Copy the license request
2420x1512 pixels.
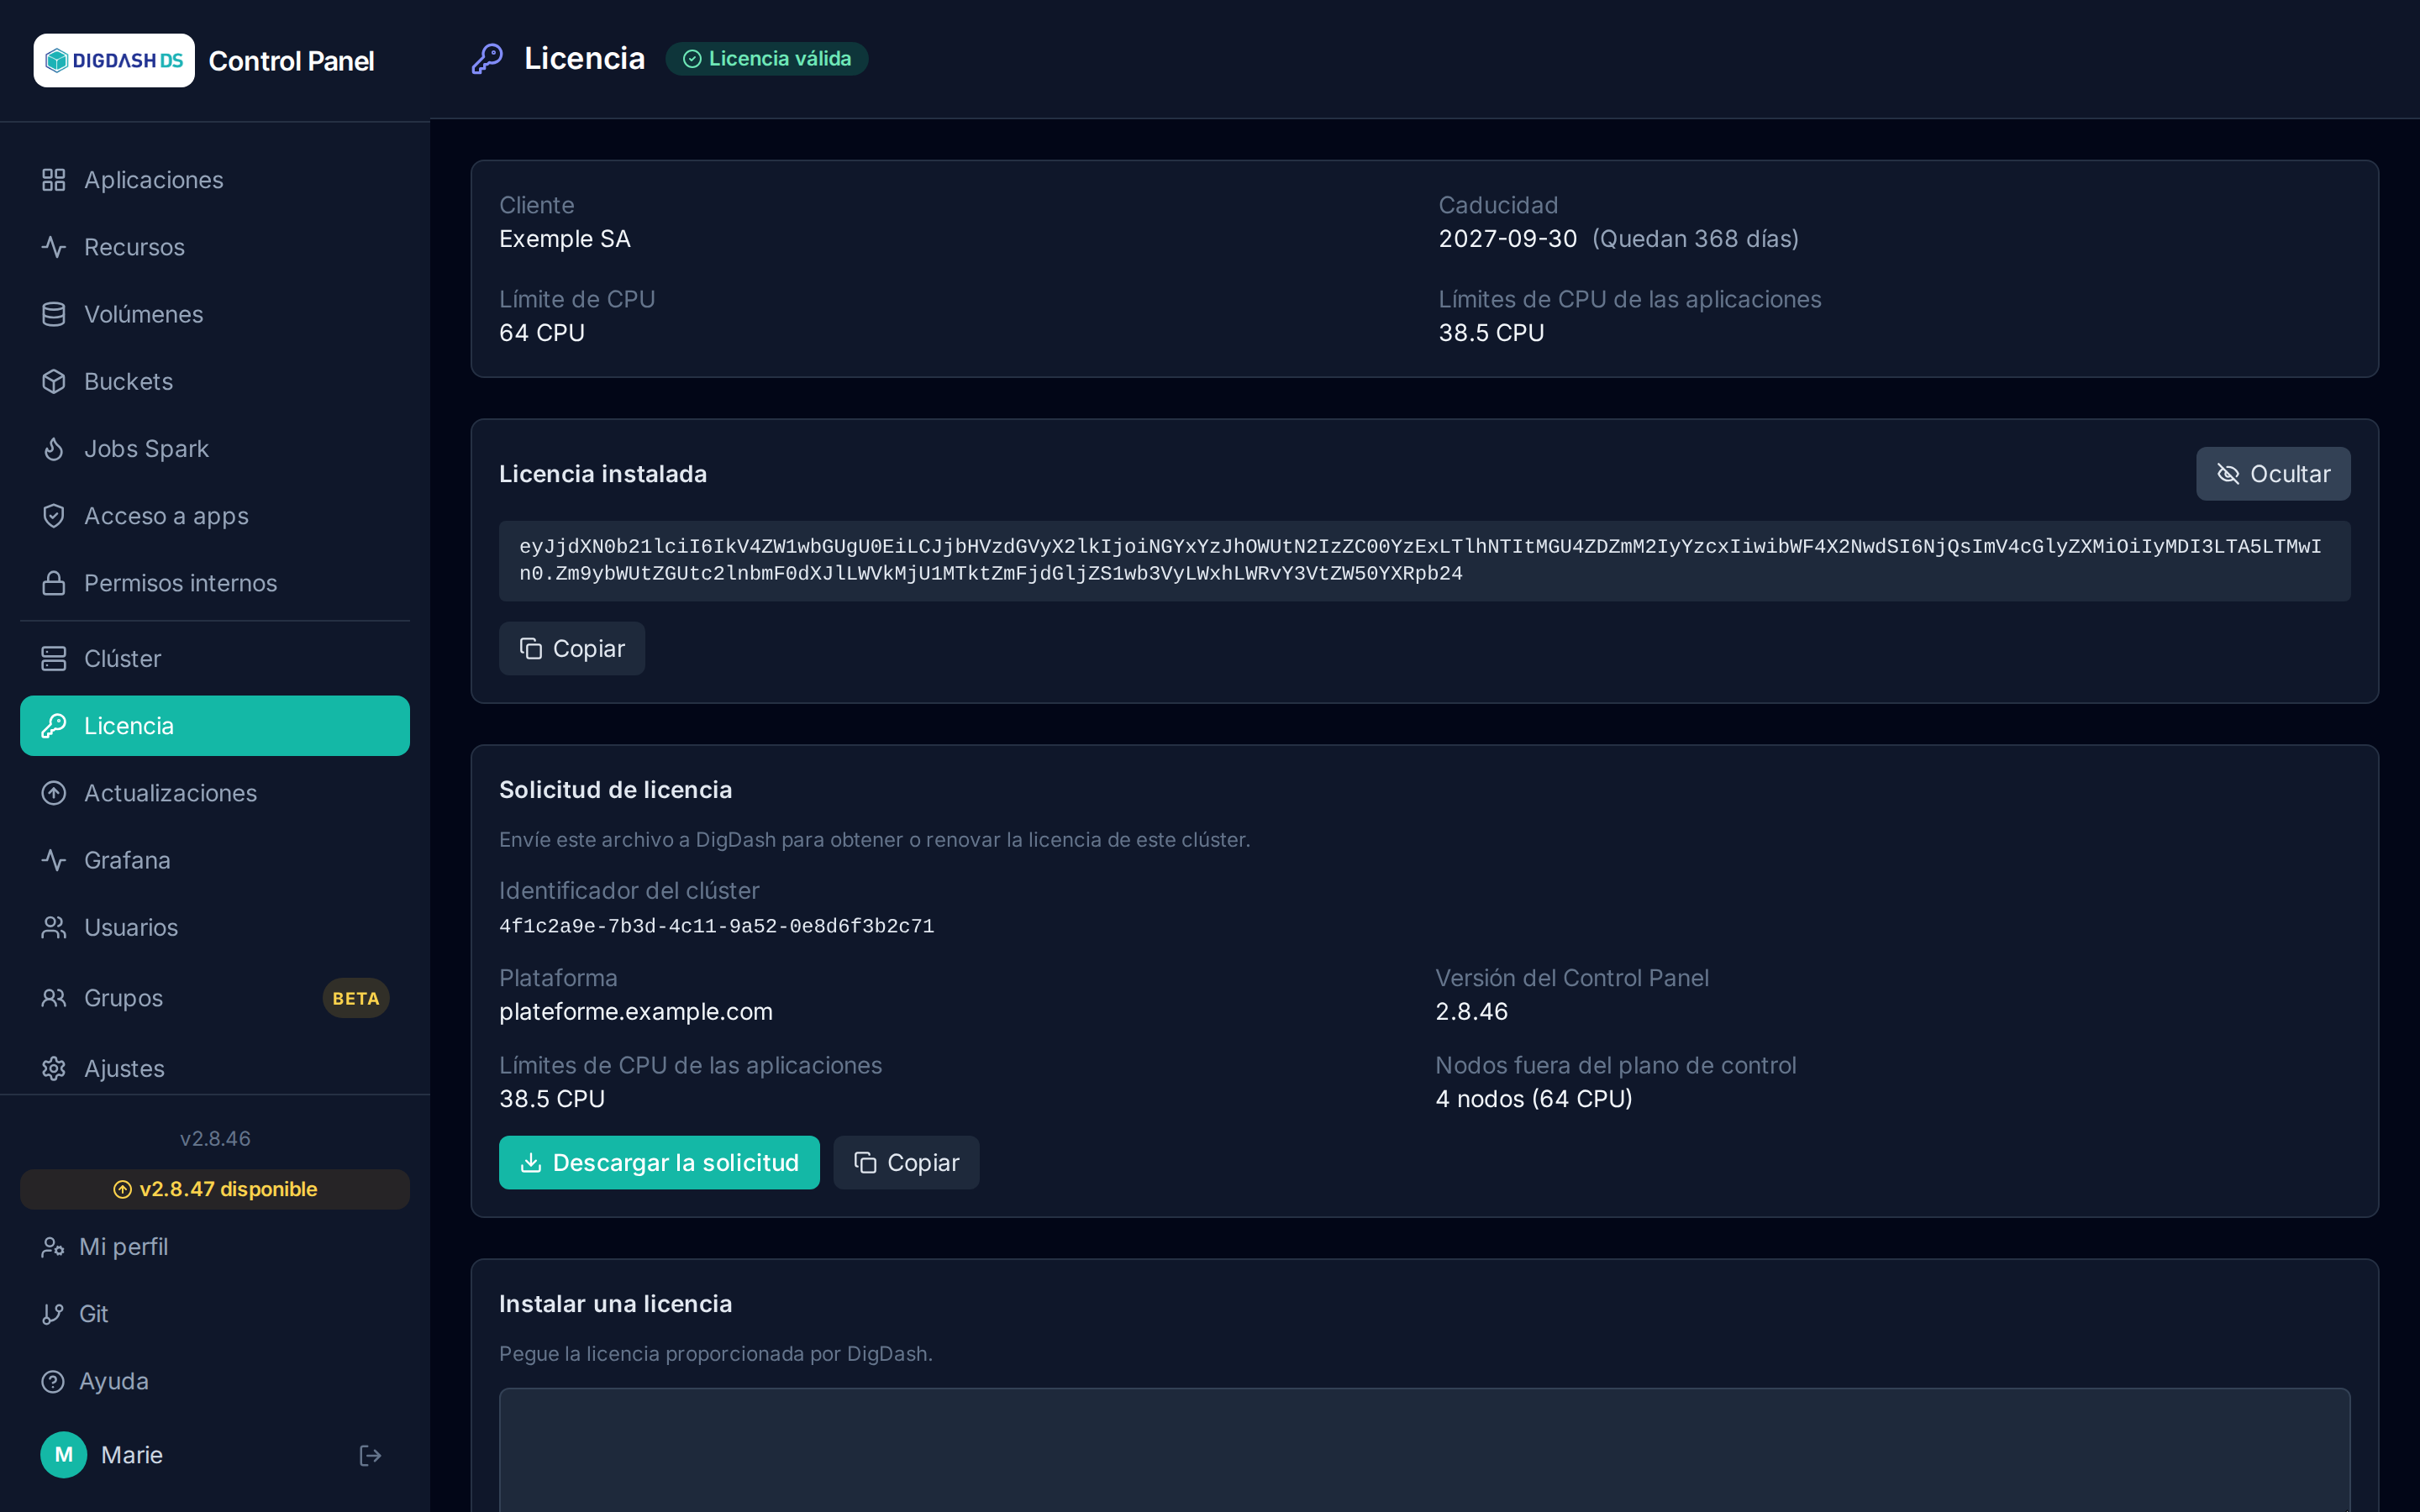coord(906,1163)
